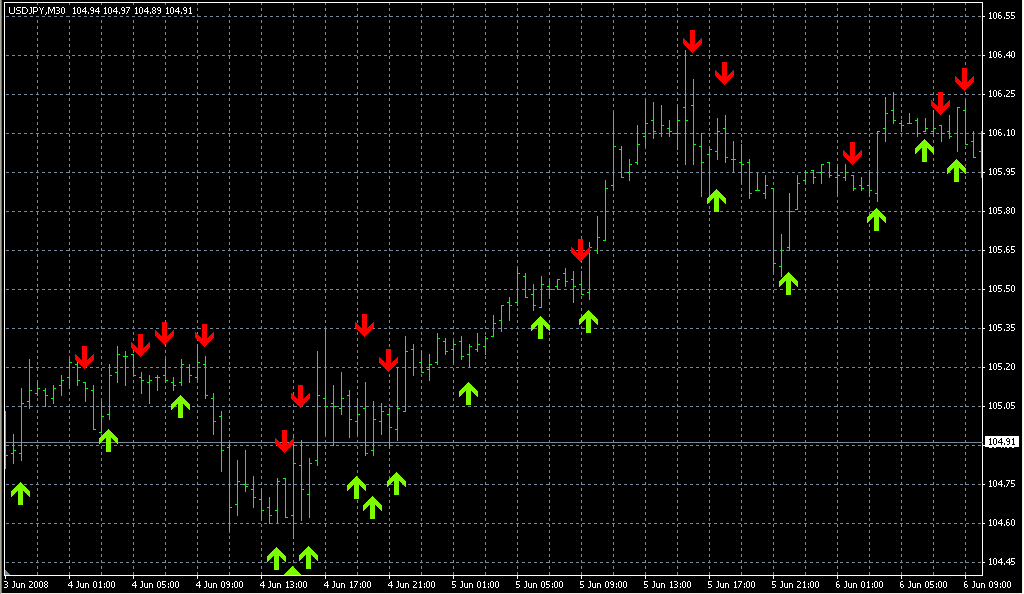
Task: Select the rightmost green up arrow
Action: click(956, 170)
